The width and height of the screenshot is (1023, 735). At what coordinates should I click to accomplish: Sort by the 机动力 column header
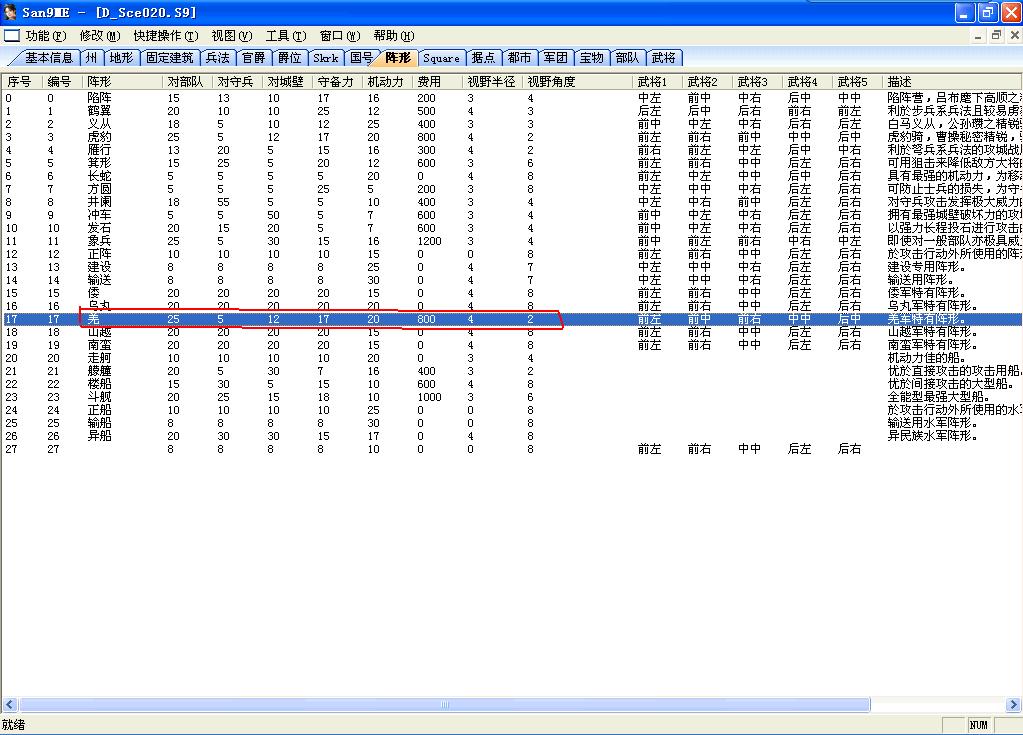point(386,81)
